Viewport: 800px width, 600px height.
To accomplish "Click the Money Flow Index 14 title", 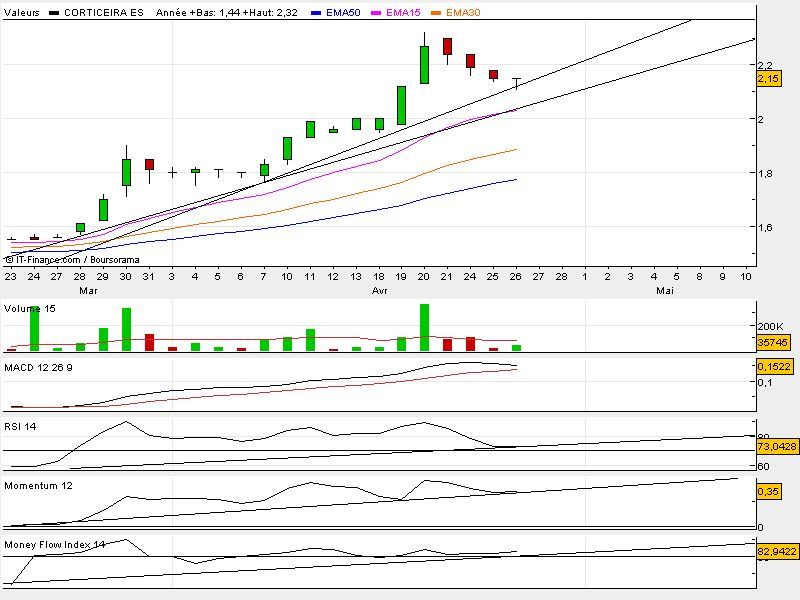I will [x=55, y=544].
